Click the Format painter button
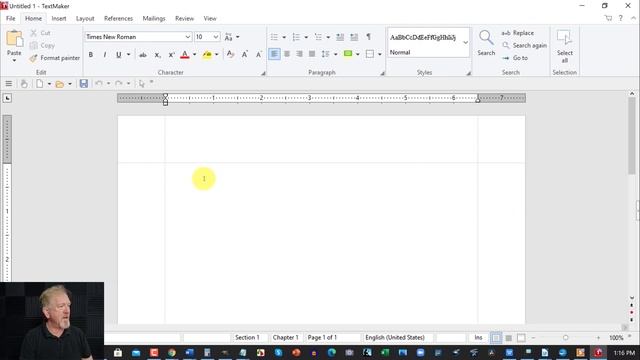This screenshot has height=360, width=640. tap(55, 58)
